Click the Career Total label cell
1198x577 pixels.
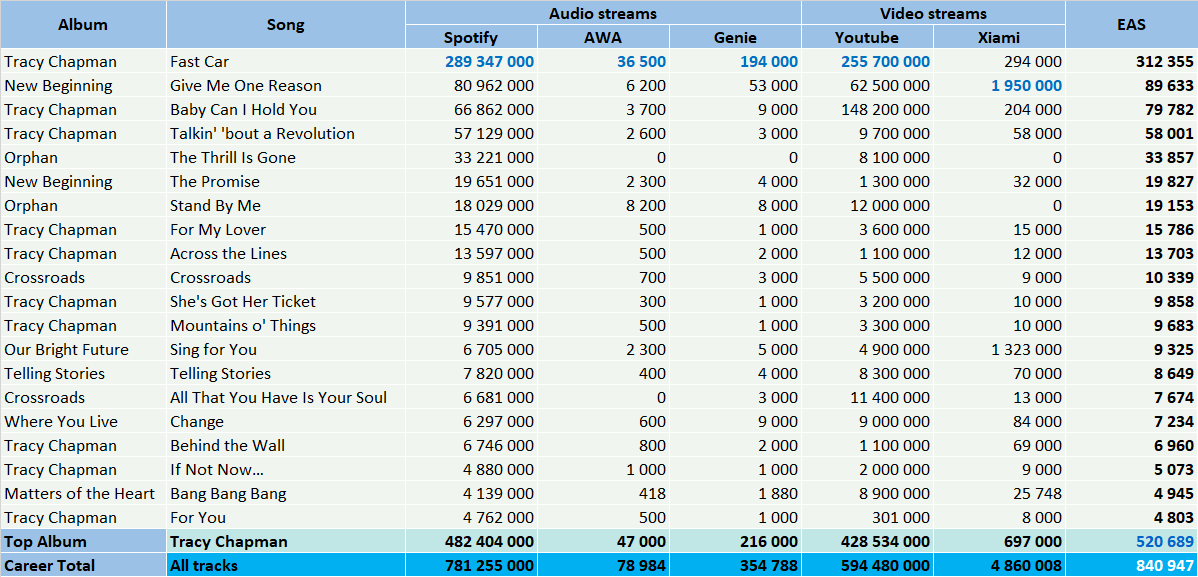(83, 566)
